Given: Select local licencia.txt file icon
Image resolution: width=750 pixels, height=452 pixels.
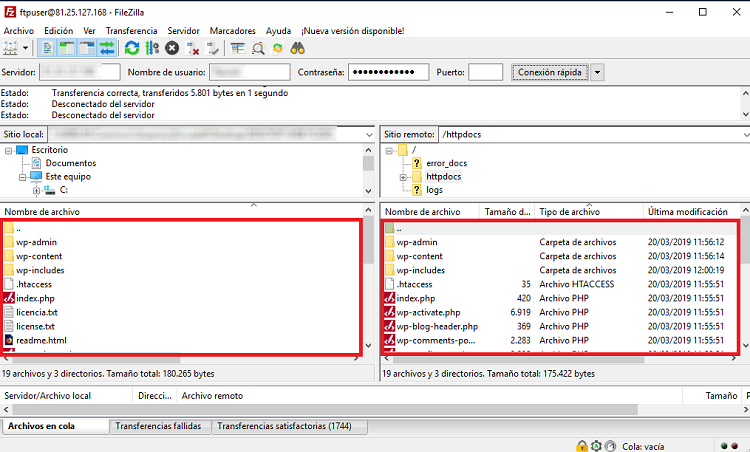Looking at the screenshot, I should tap(9, 312).
